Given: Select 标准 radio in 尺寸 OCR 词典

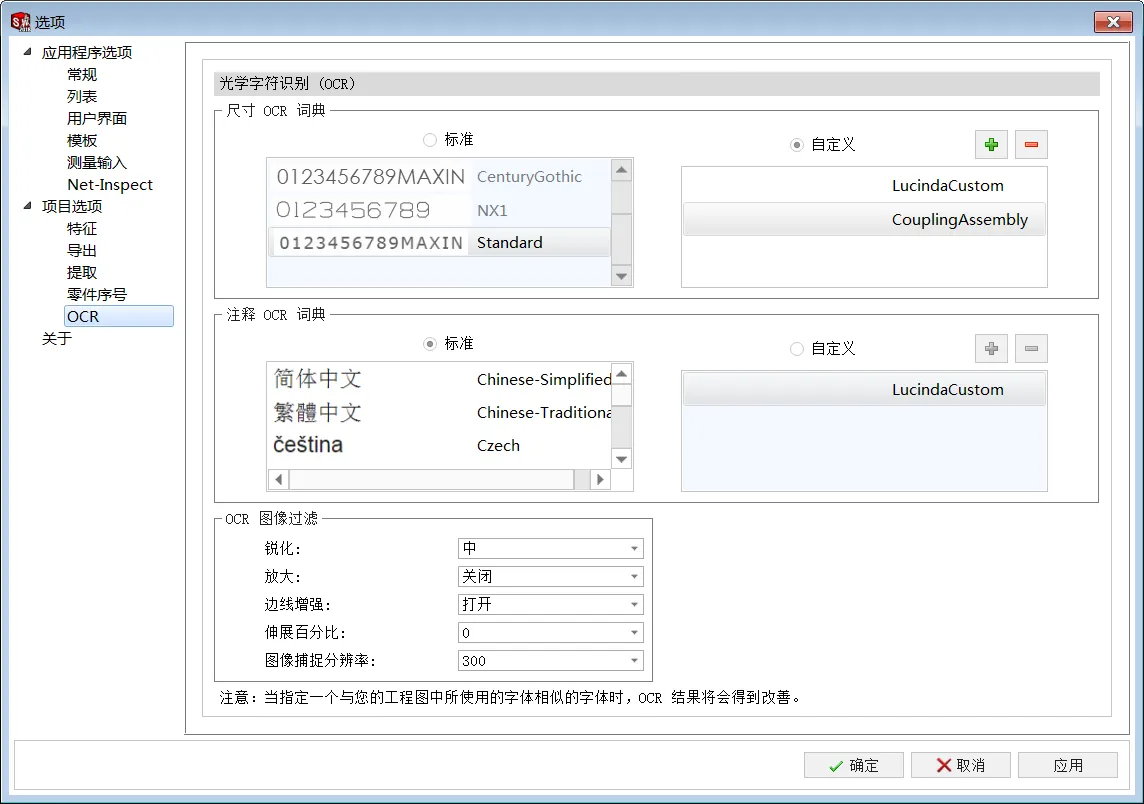Looking at the screenshot, I should click(x=430, y=139).
